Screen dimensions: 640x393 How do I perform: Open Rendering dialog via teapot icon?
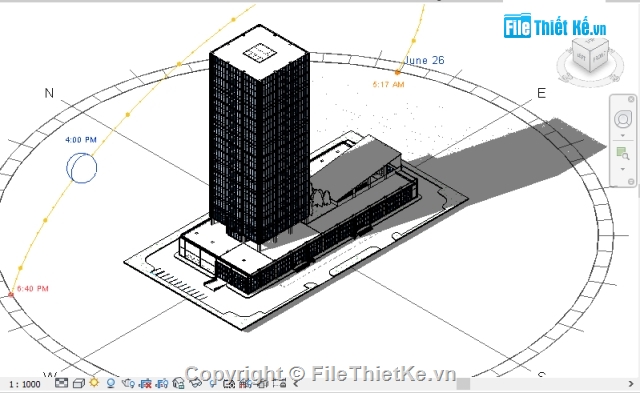click(x=128, y=383)
